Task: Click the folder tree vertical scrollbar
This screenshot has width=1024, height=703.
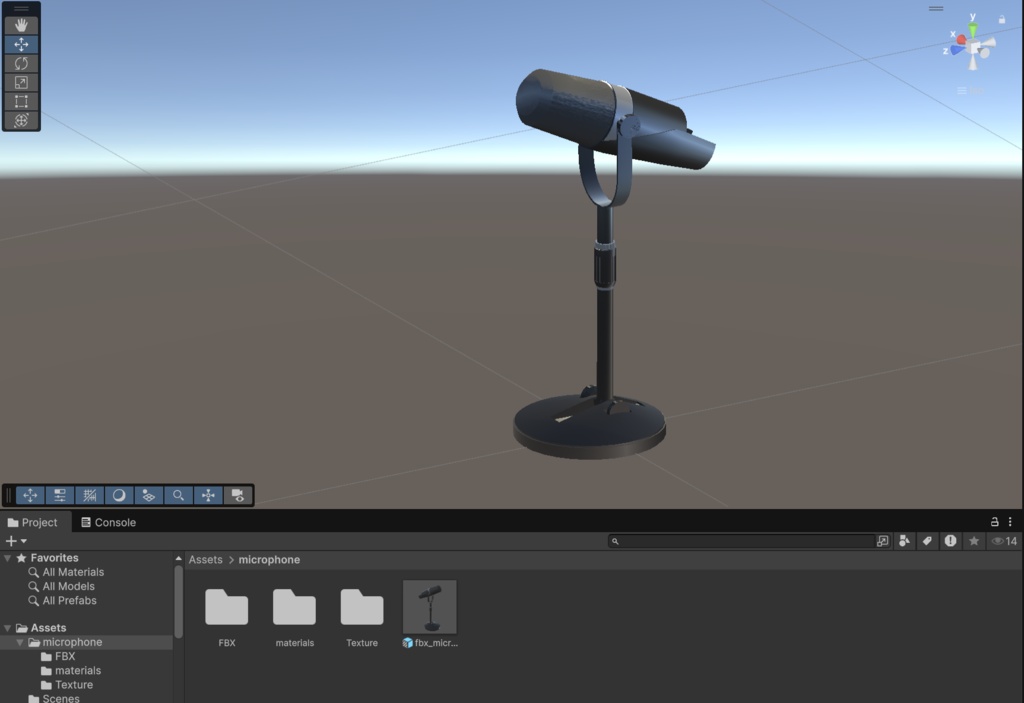Action: pyautogui.click(x=178, y=601)
